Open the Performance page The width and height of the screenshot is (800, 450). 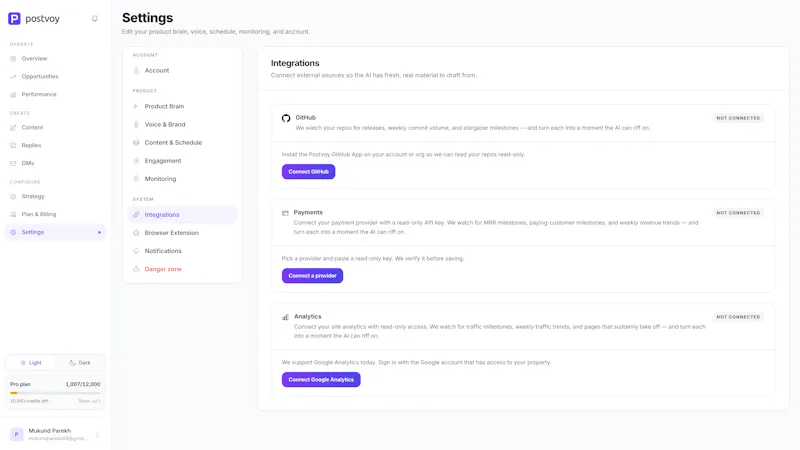(55, 94)
